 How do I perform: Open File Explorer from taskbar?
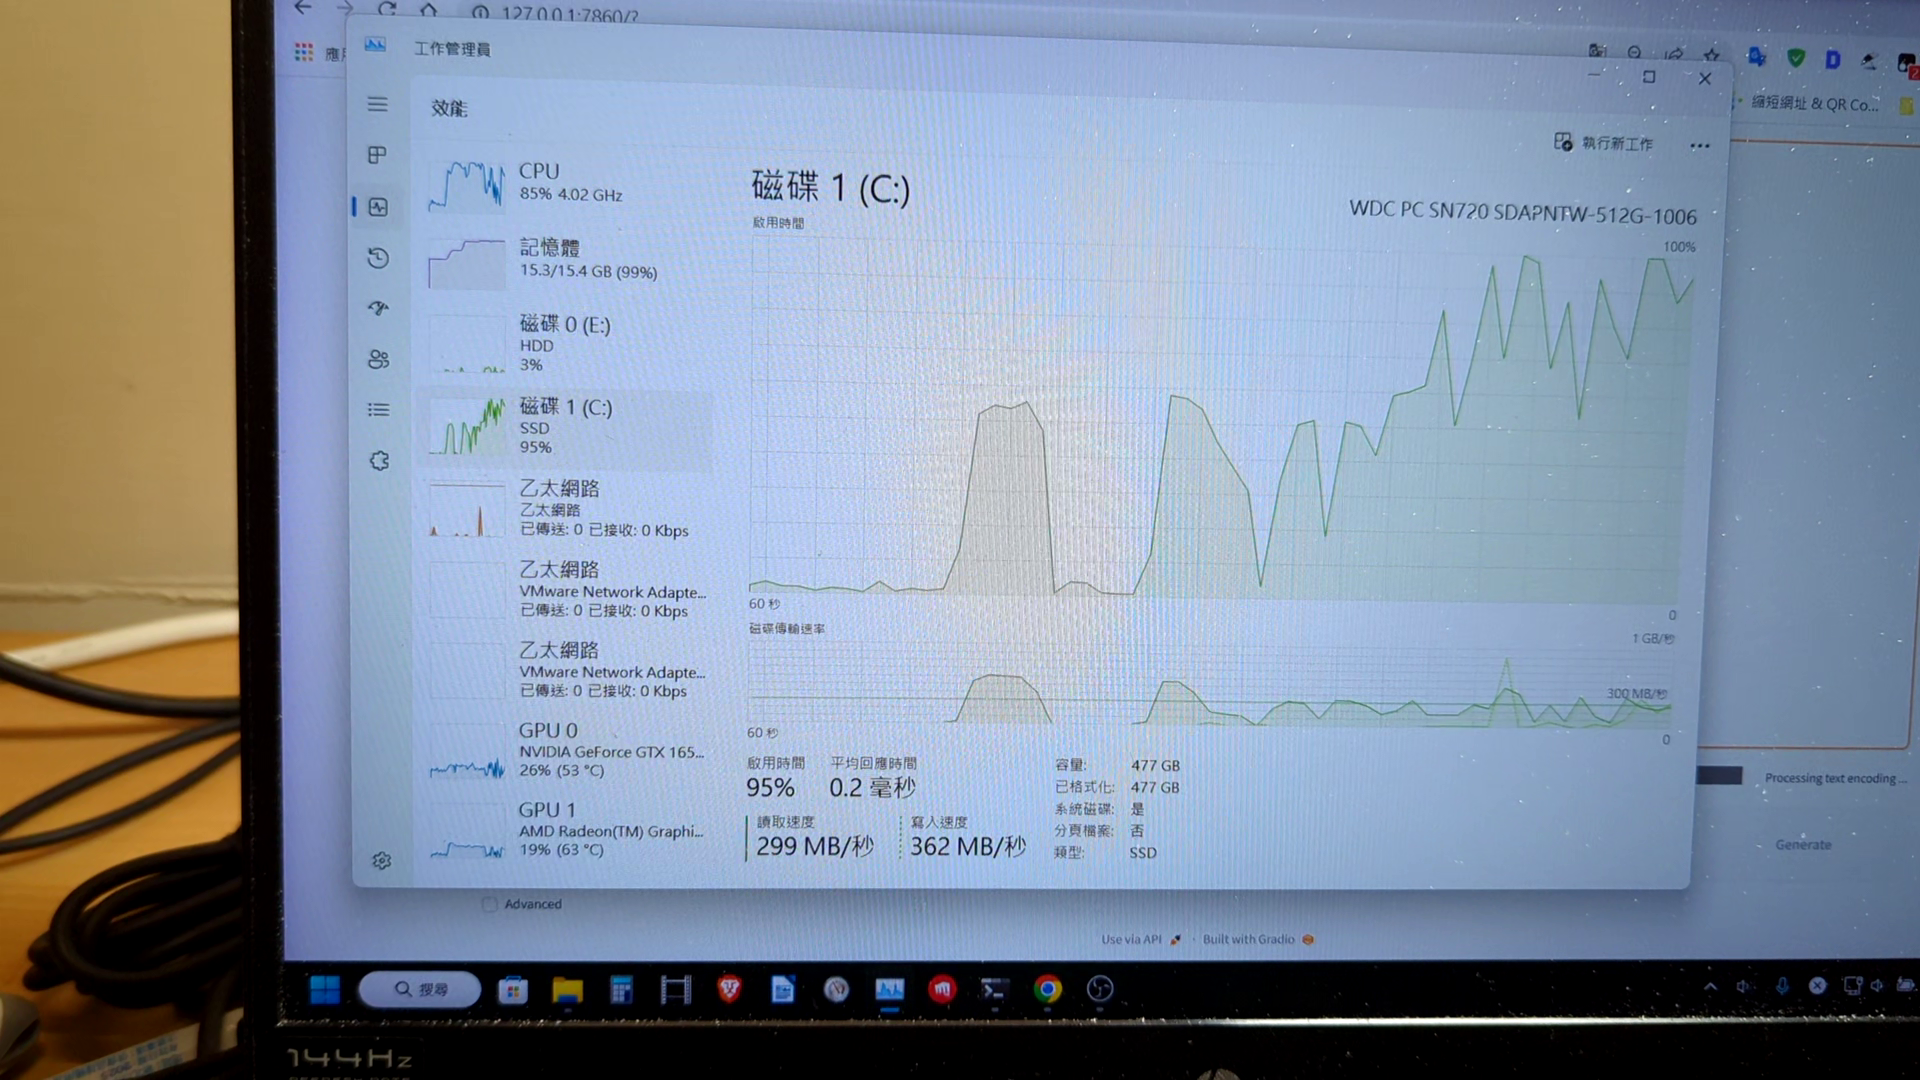tap(567, 990)
